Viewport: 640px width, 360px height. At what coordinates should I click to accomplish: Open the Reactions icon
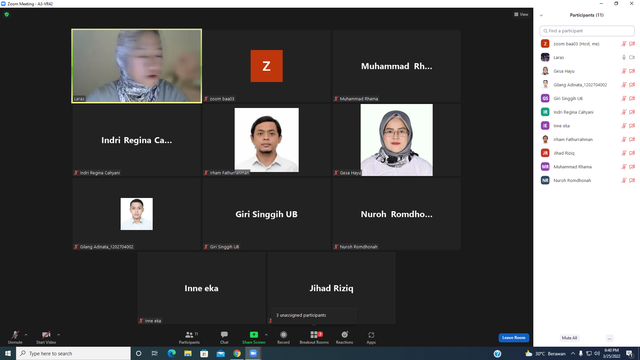344,335
